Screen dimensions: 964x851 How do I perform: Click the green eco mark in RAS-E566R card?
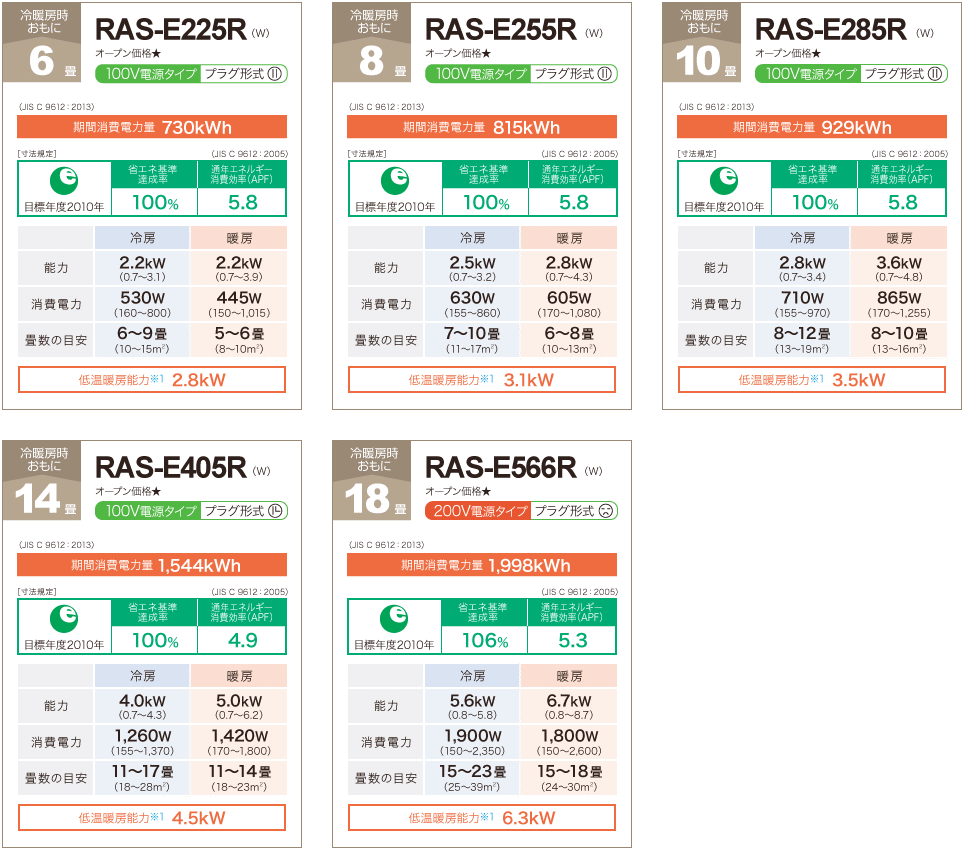394,618
